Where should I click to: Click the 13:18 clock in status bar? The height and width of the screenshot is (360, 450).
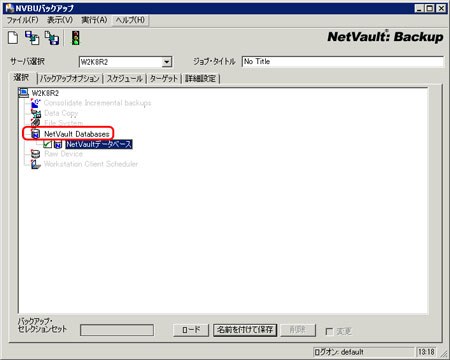tap(426, 352)
